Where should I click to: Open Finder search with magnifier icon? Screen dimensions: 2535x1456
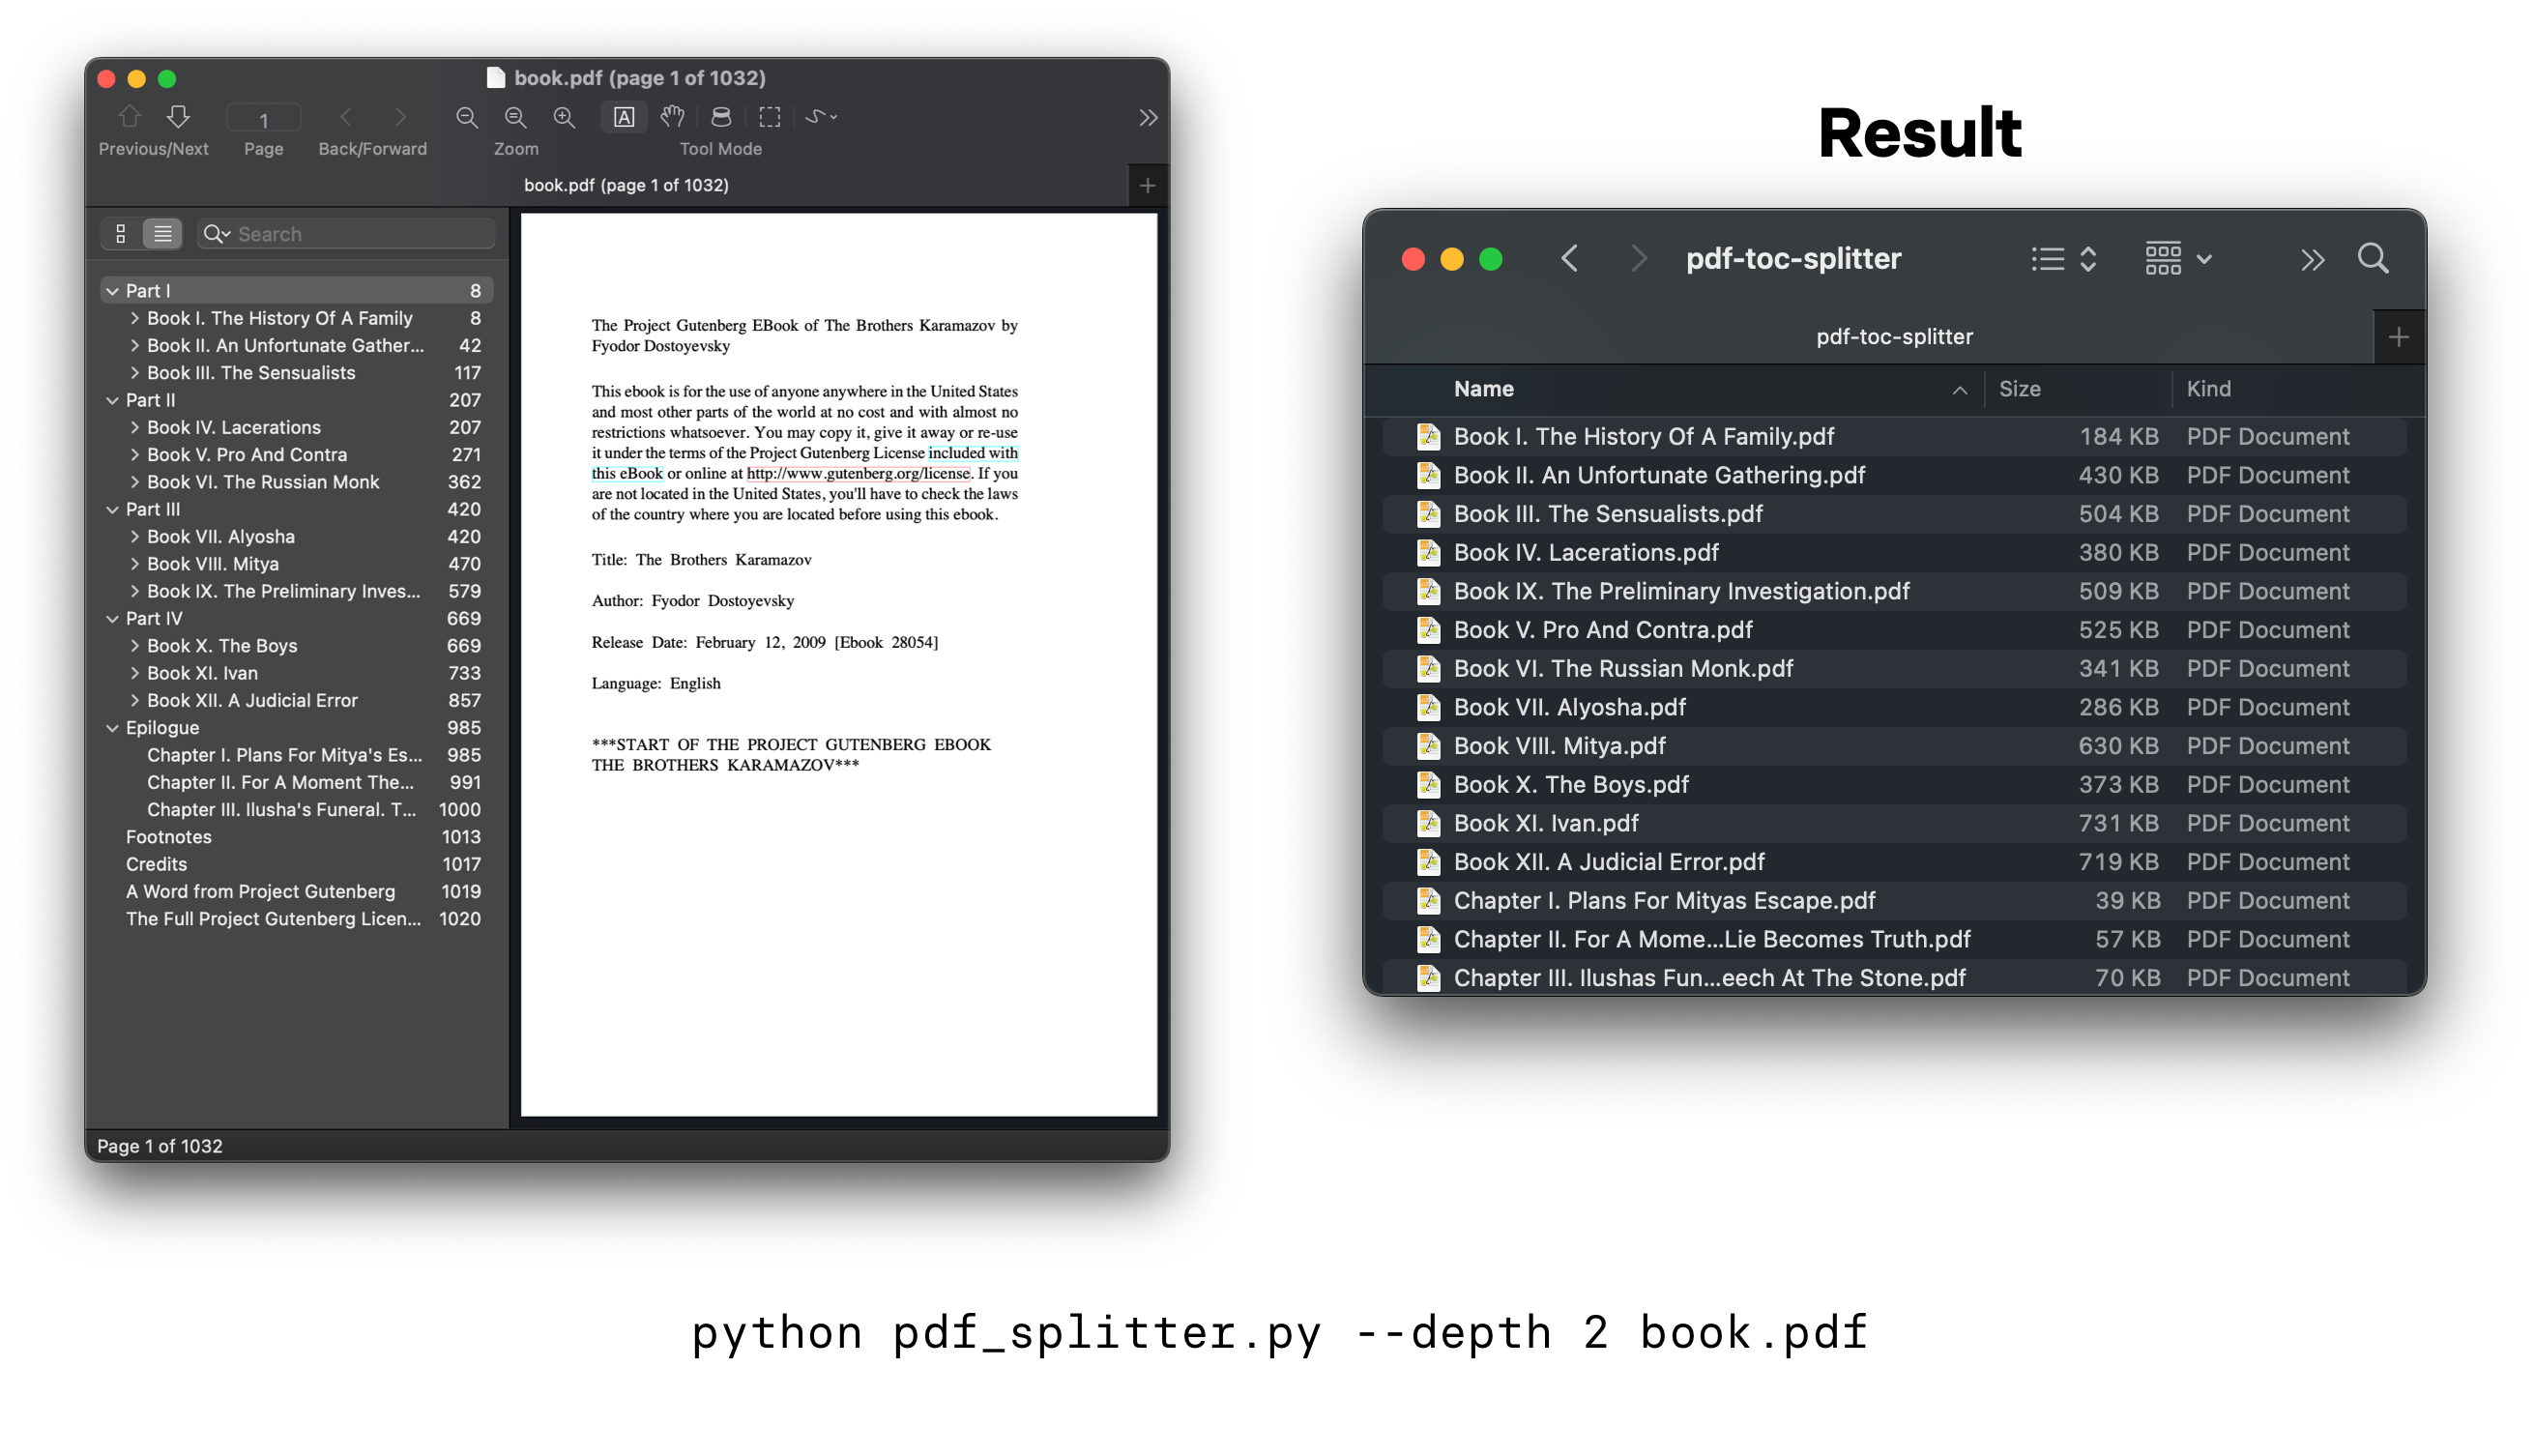pyautogui.click(x=2372, y=259)
